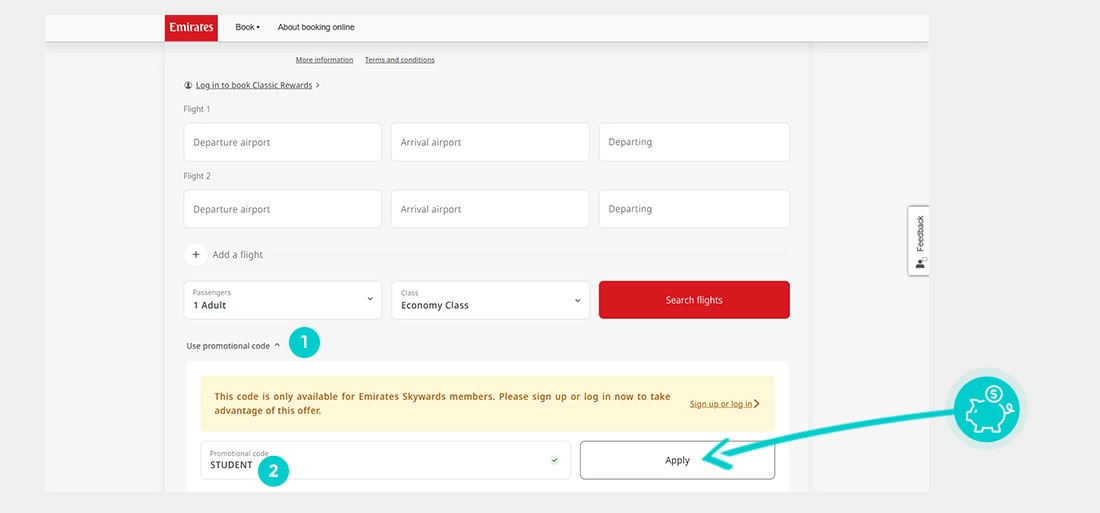Click the Promotional code input field

385,460
